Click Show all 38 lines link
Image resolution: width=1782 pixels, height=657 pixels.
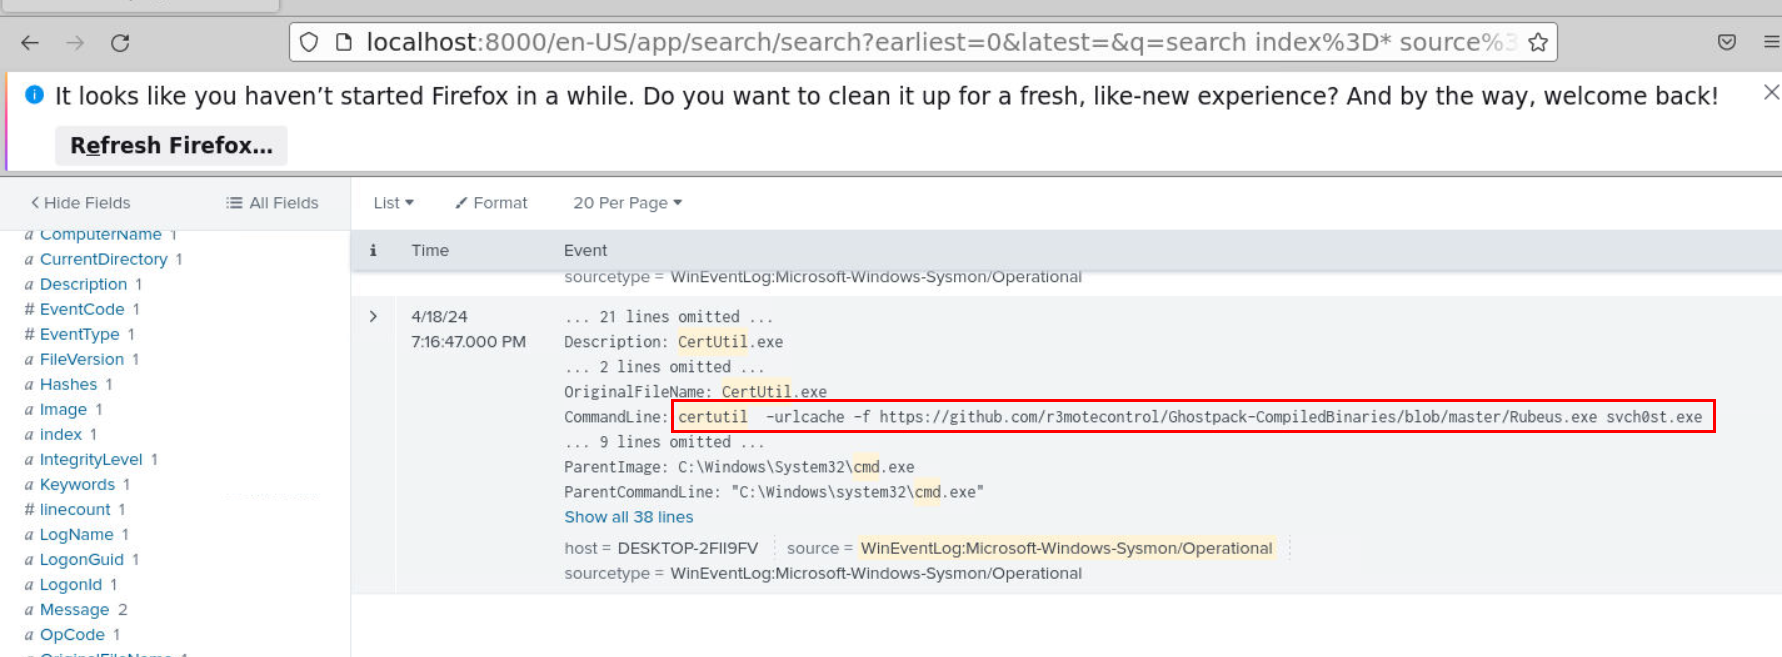628,517
